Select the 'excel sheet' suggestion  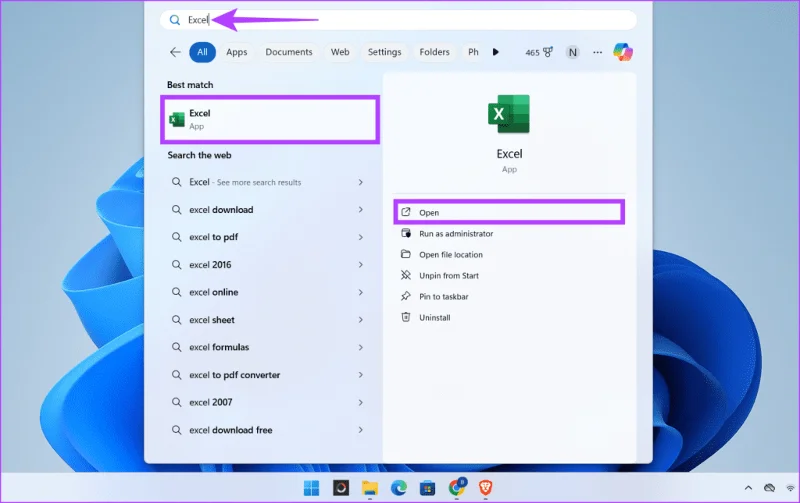[268, 320]
